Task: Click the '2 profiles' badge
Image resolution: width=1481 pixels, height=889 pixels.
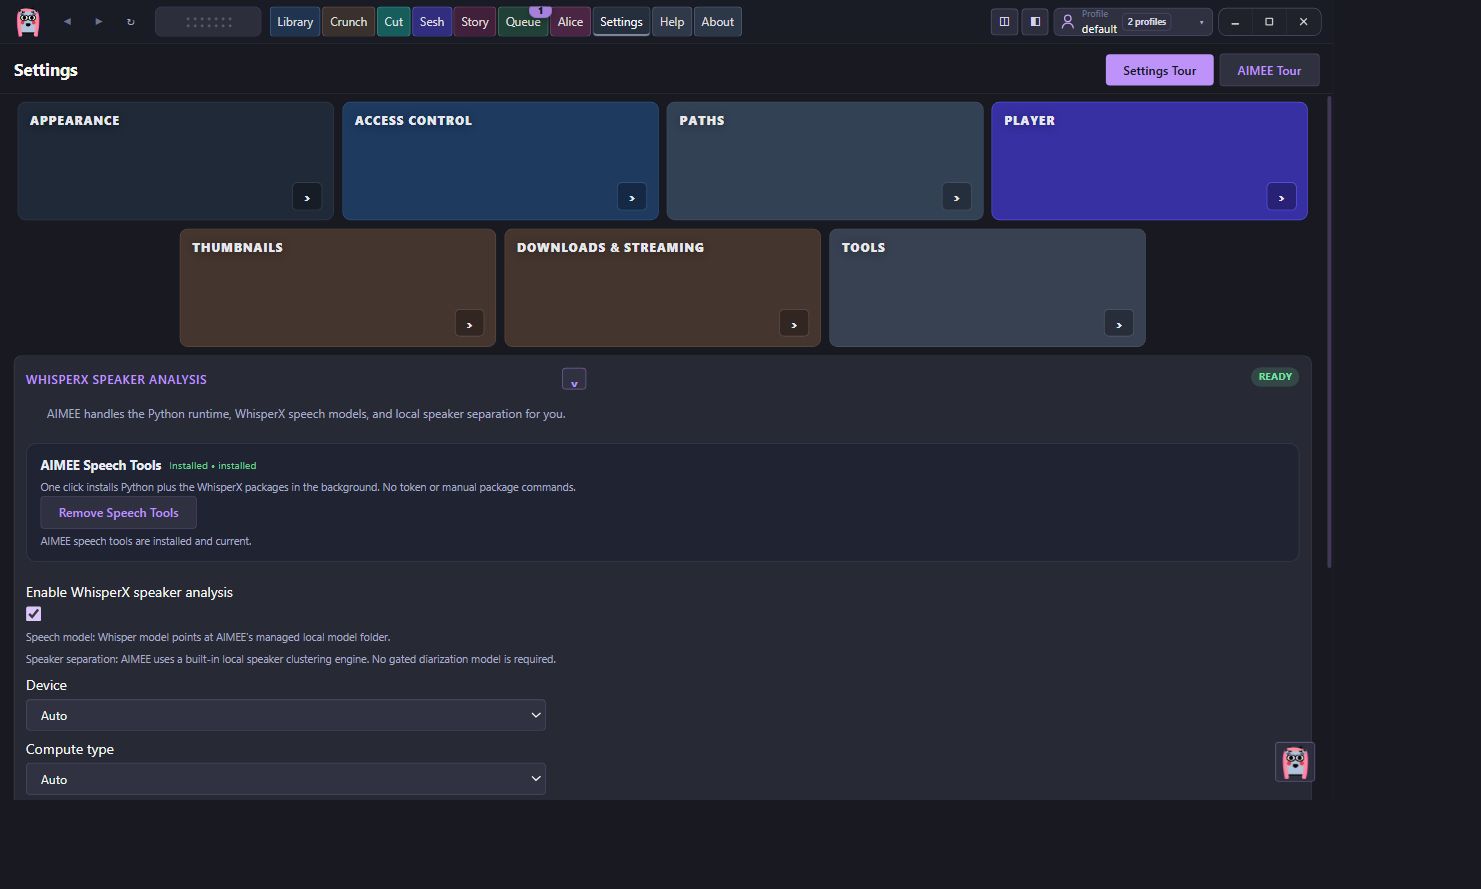Action: [x=1147, y=21]
